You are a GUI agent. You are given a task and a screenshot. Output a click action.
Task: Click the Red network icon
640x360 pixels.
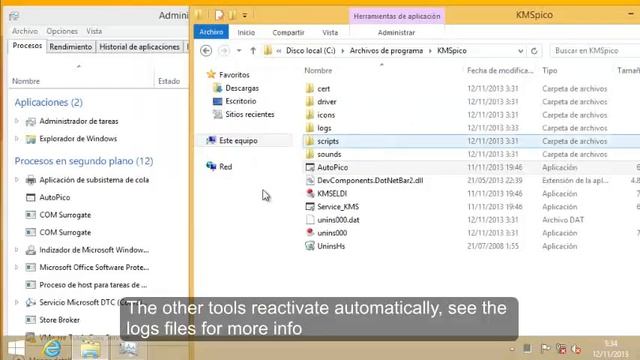click(211, 166)
